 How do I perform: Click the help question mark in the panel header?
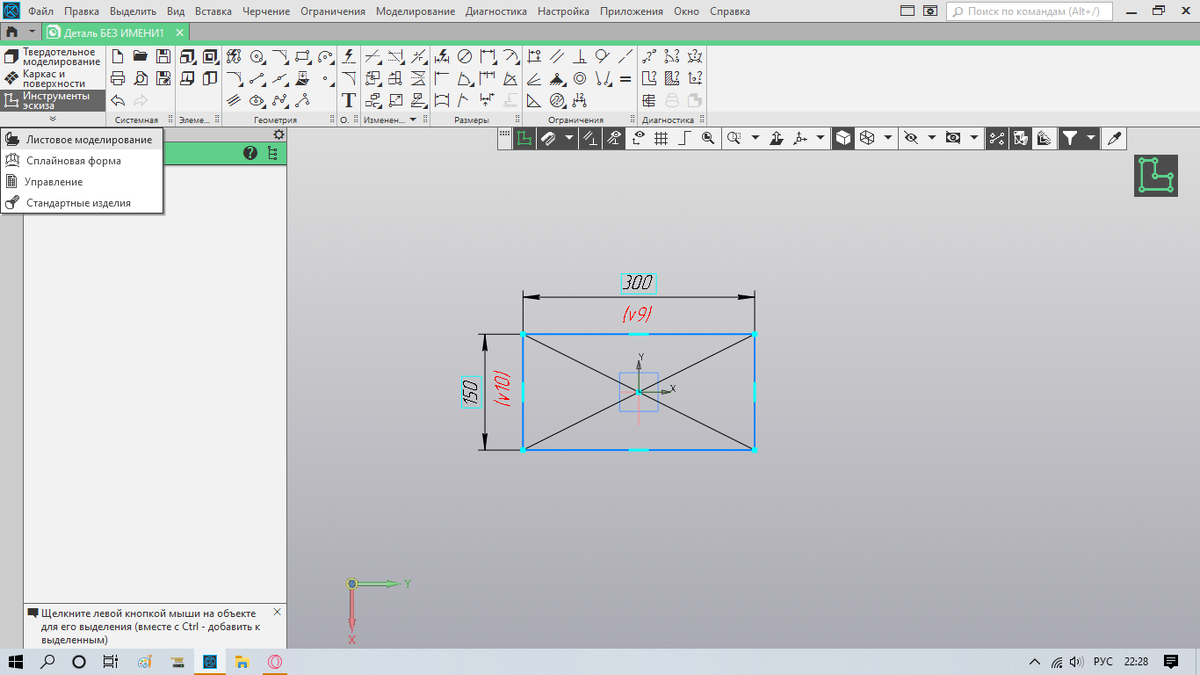coord(250,153)
